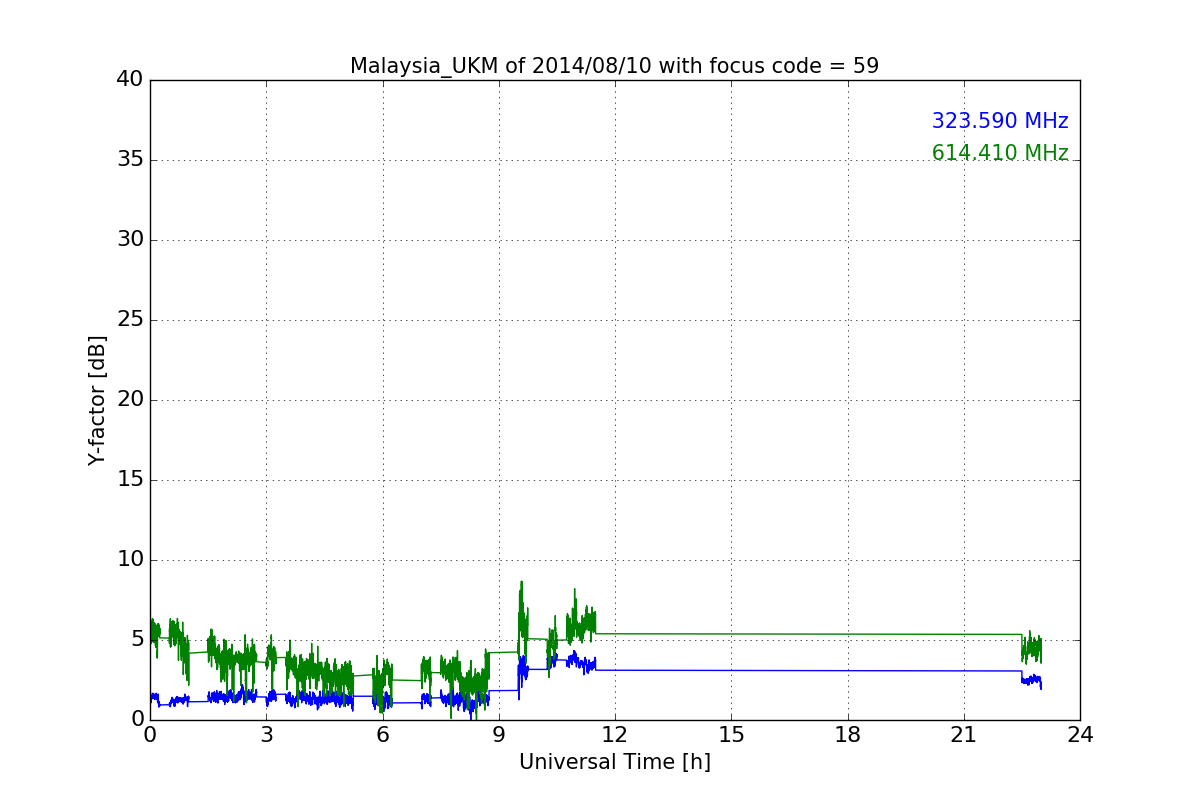Image resolution: width=1200 pixels, height=800 pixels.
Task: Click the y-axis tick label 10
Action: pos(130,560)
